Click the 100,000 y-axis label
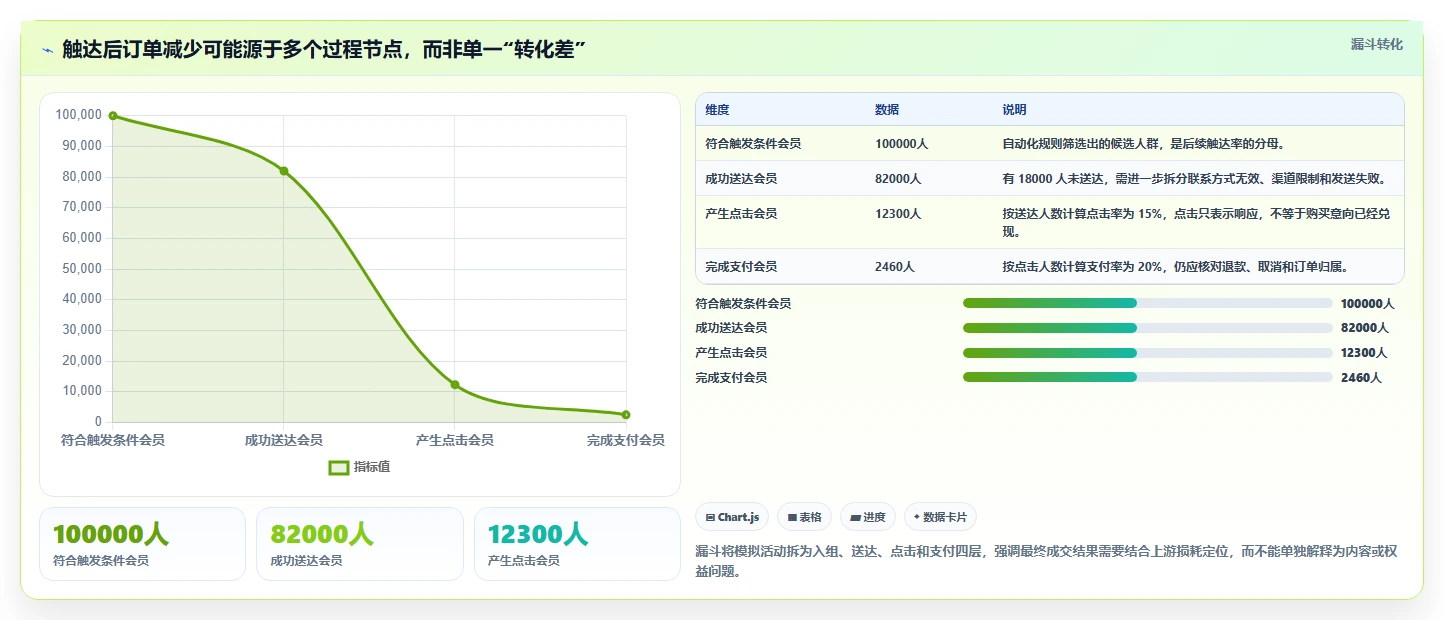Screen dimensions: 1444x620 (x=78, y=115)
